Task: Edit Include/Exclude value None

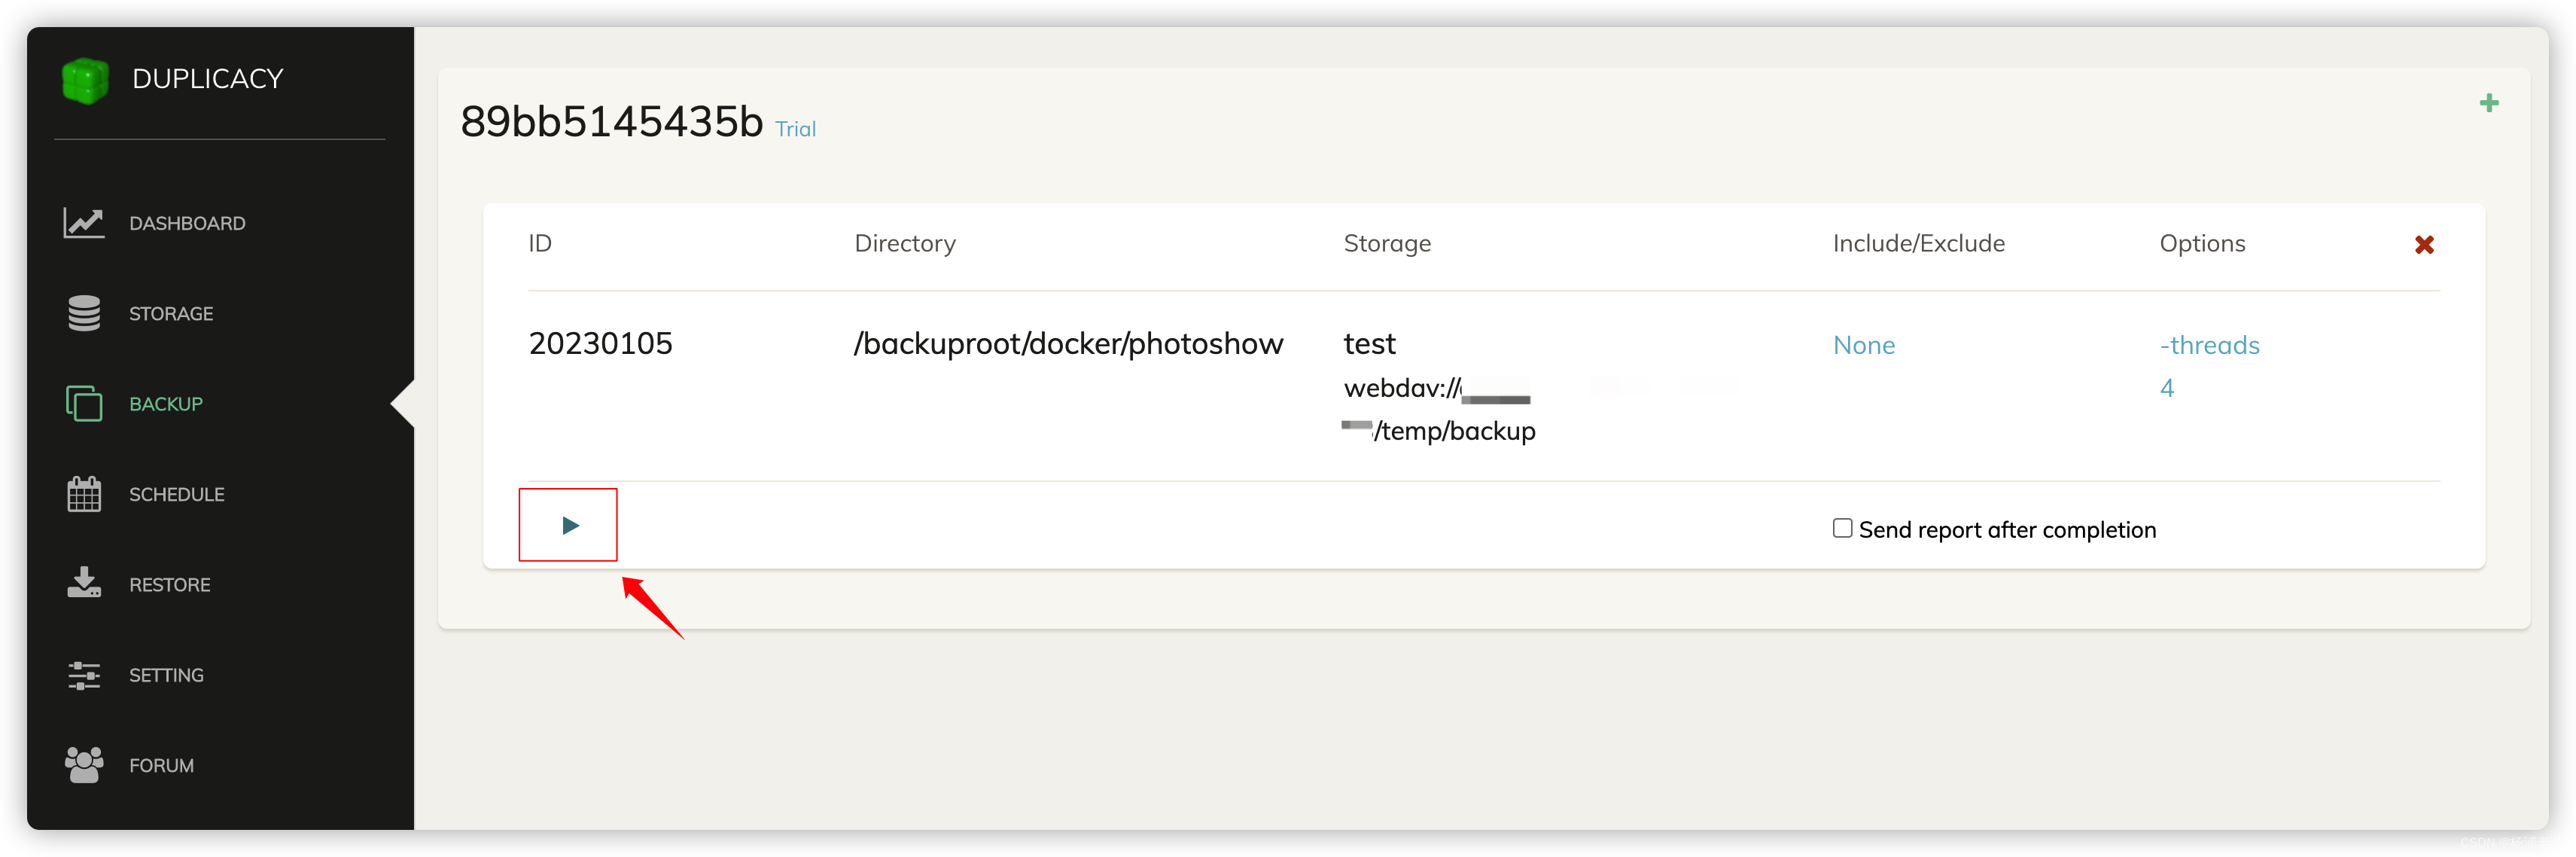Action: coord(1864,345)
